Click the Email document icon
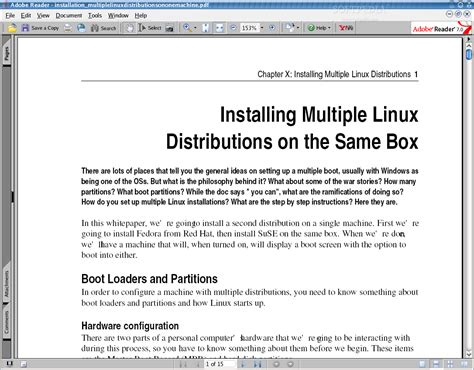Image resolution: width=474 pixels, height=370 pixels. coord(81,28)
